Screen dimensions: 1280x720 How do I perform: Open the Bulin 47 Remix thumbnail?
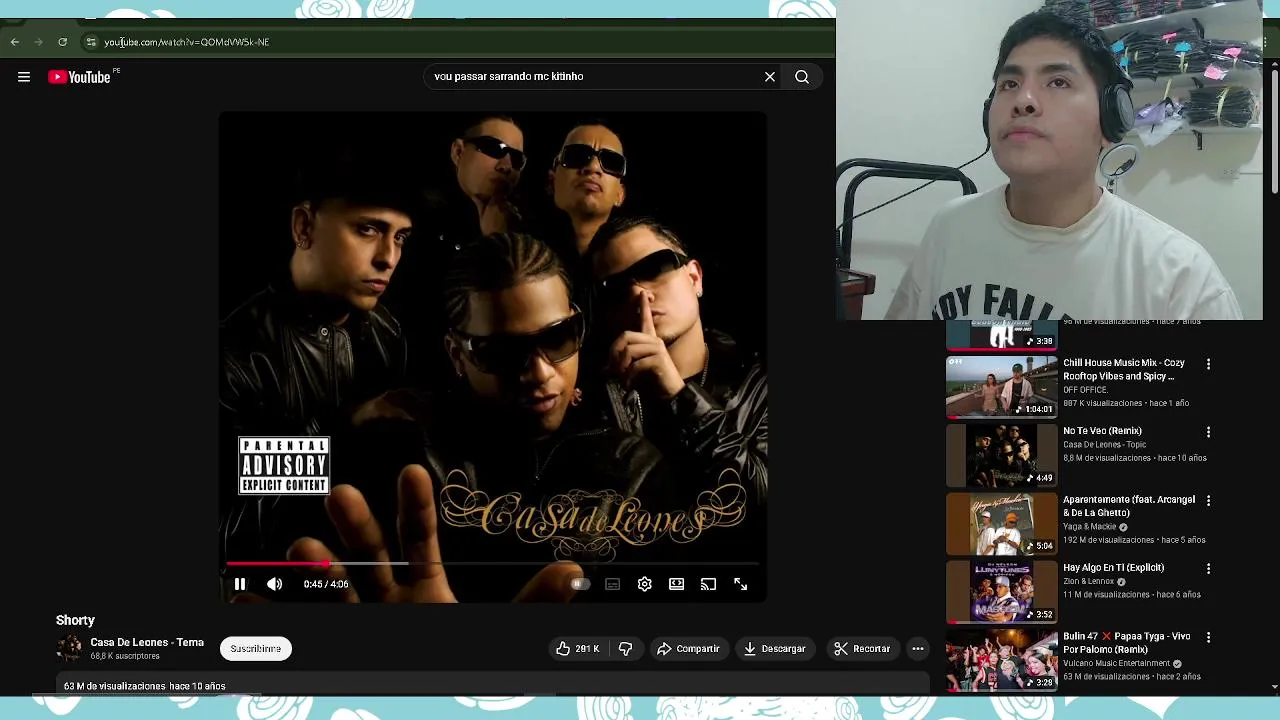click(x=1001, y=659)
